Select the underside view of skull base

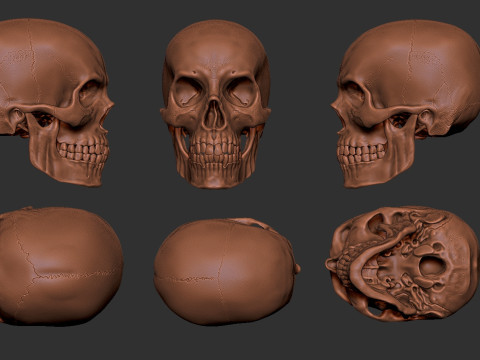tap(402, 263)
